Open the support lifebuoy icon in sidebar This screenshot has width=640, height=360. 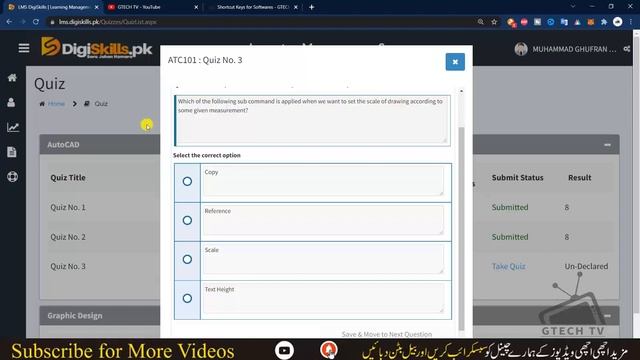tap(12, 177)
